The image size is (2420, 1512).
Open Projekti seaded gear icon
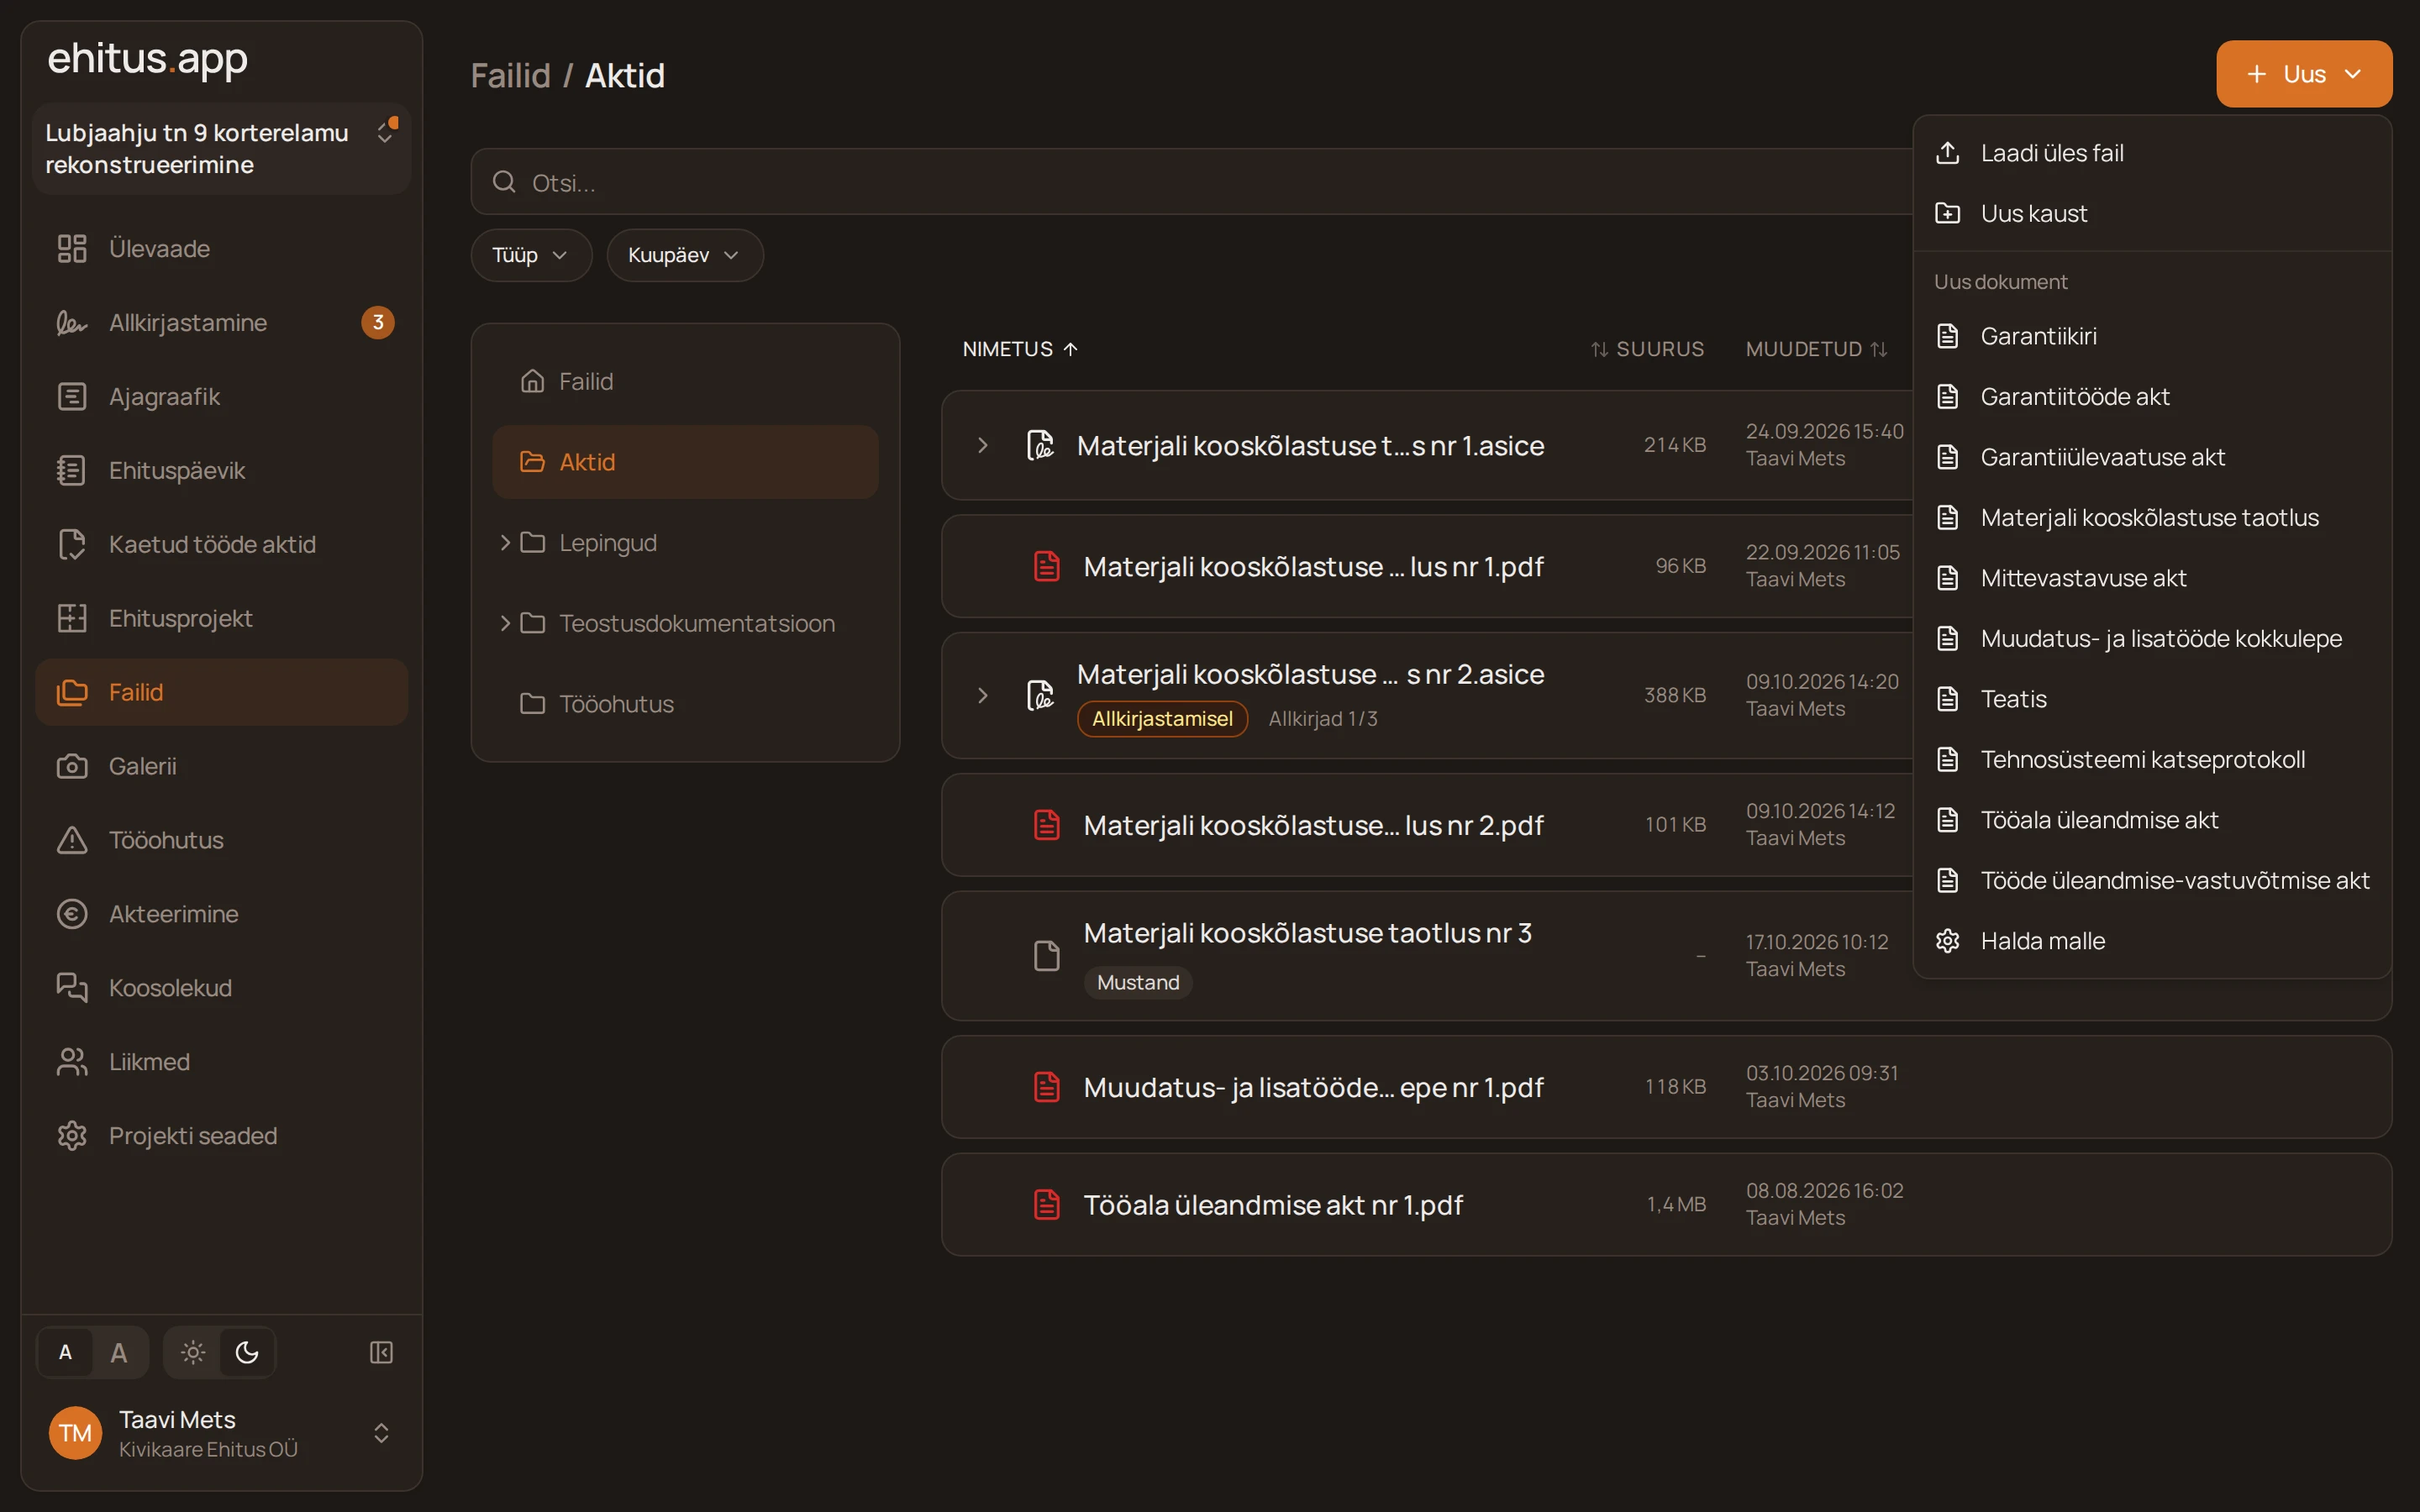click(72, 1136)
